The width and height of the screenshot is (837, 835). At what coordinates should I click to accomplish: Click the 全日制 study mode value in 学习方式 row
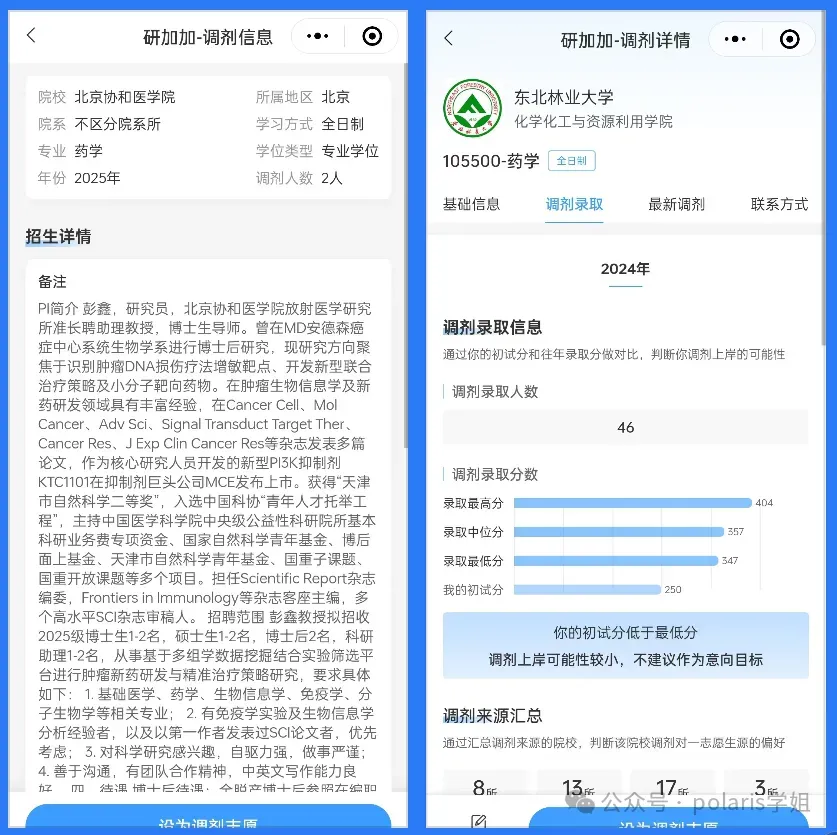343,124
